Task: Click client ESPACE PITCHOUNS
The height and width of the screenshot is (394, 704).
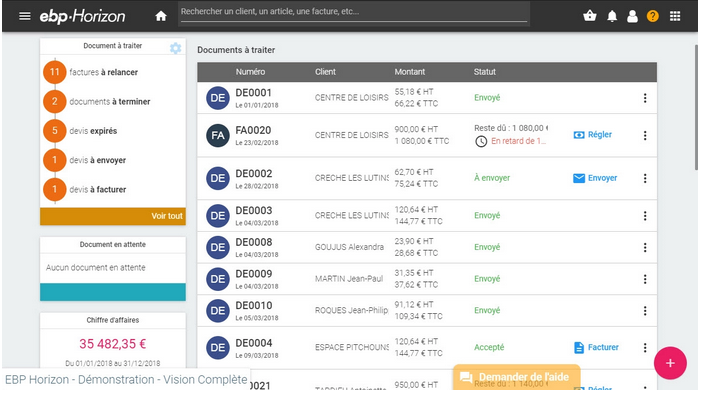Action: click(352, 347)
